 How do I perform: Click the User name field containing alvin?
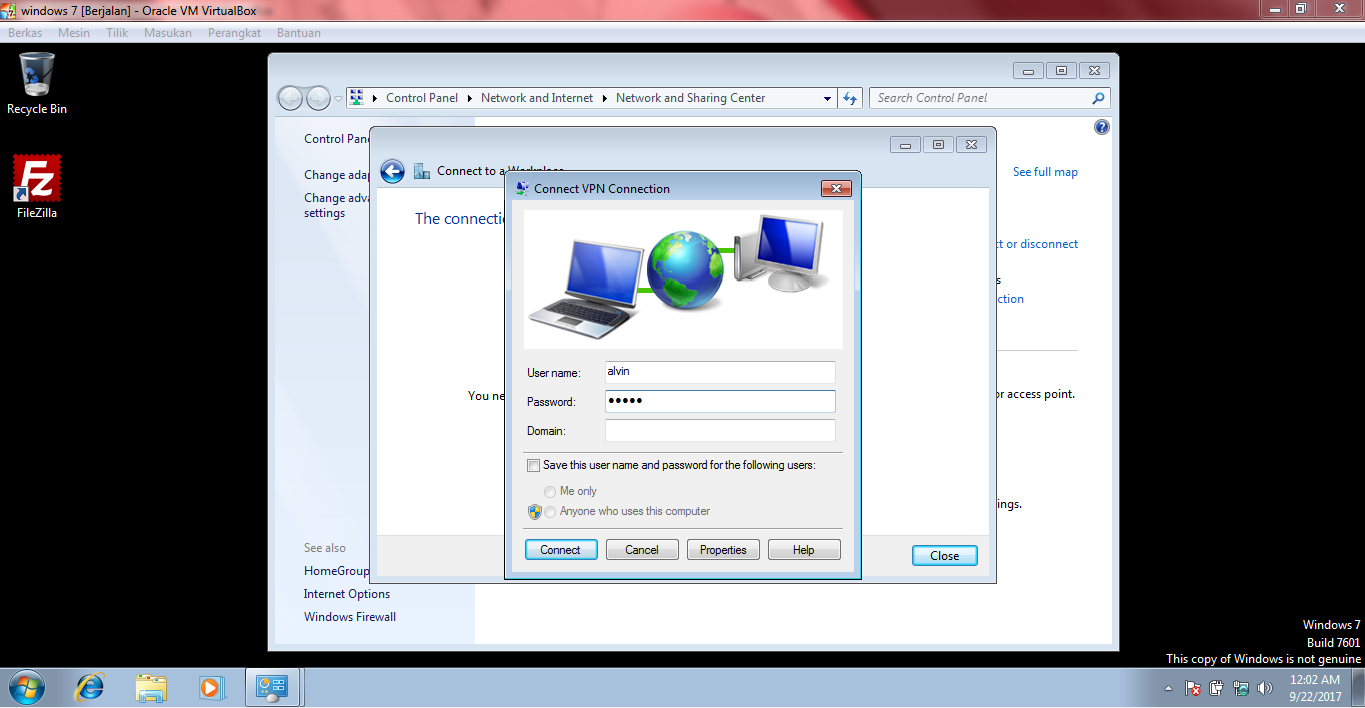pos(720,372)
